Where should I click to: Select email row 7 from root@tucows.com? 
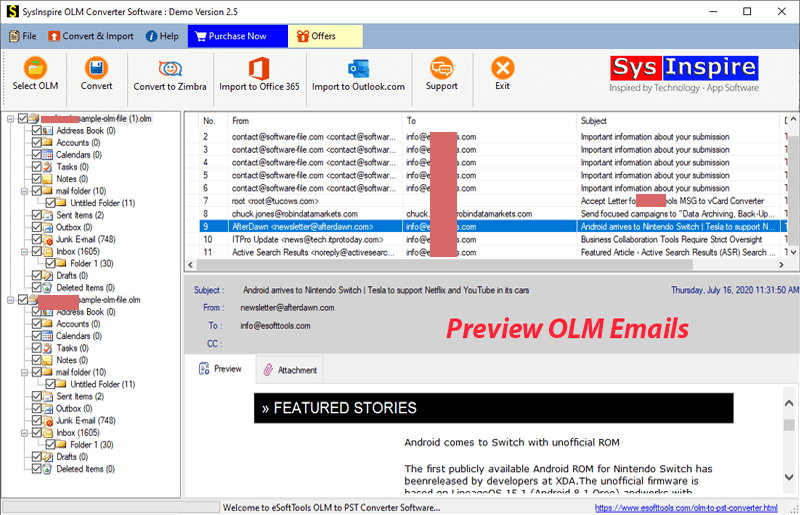(490, 201)
